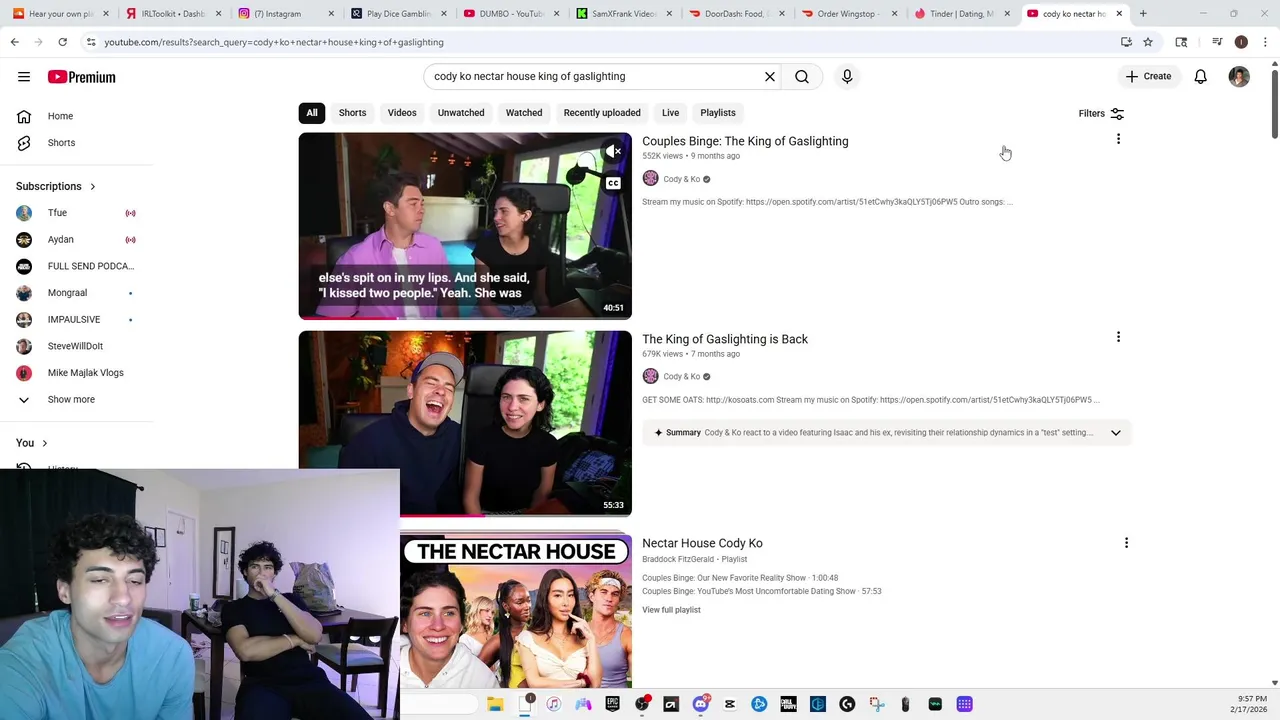Screen dimensions: 1280x720
Task: Open the Couples Binge: The King of Gaslighting title
Action: (x=745, y=141)
